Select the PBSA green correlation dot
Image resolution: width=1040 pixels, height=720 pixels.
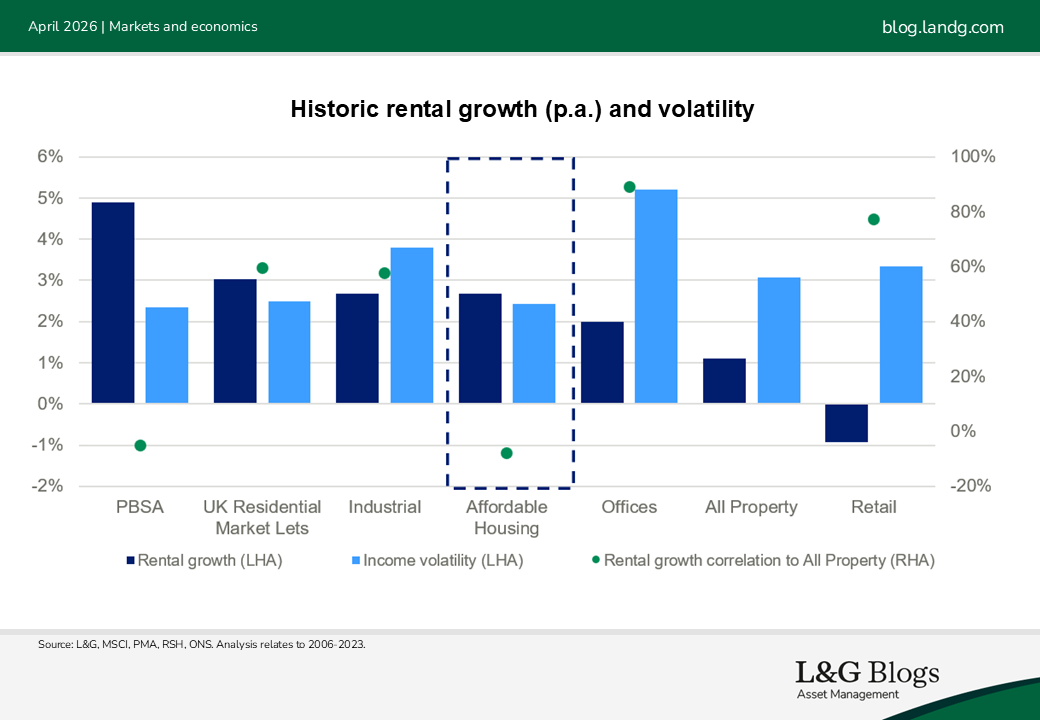tap(140, 445)
